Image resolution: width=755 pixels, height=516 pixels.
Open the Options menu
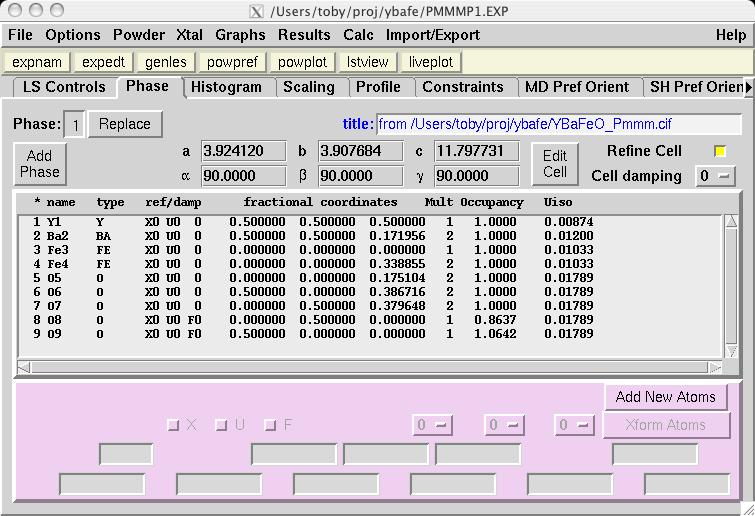pyautogui.click(x=73, y=35)
